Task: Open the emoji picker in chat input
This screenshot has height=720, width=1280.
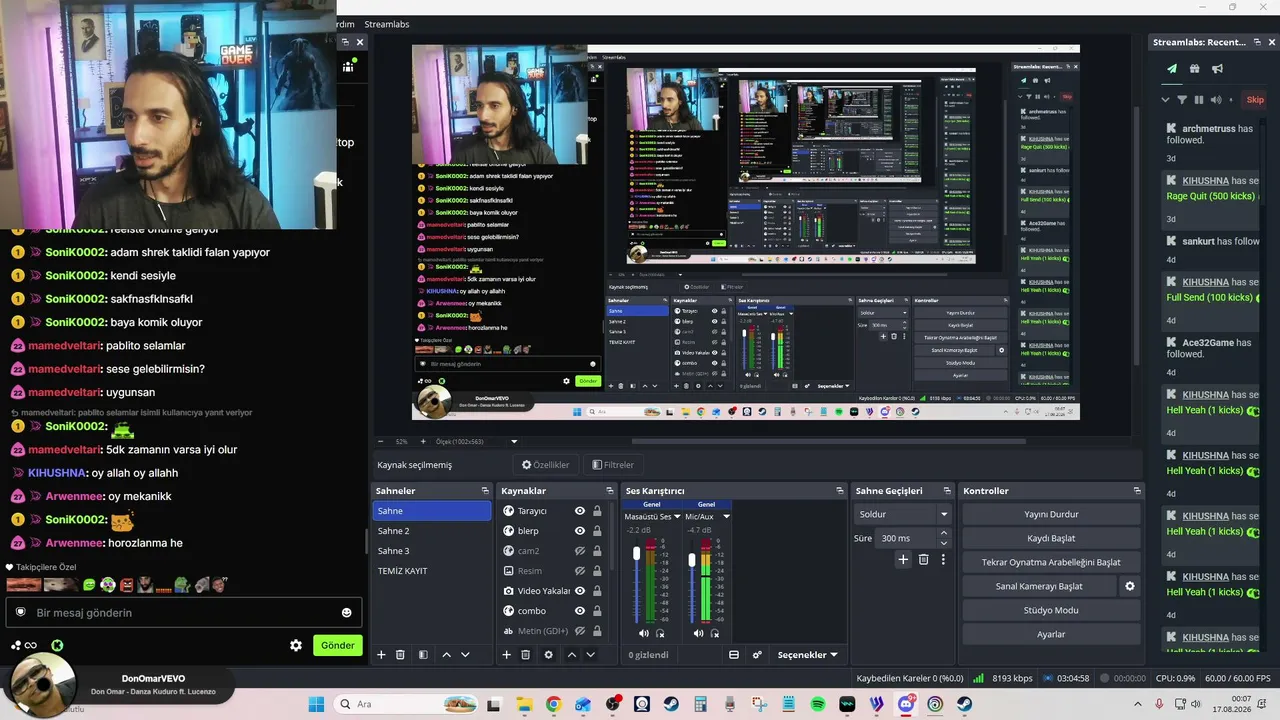Action: click(347, 613)
